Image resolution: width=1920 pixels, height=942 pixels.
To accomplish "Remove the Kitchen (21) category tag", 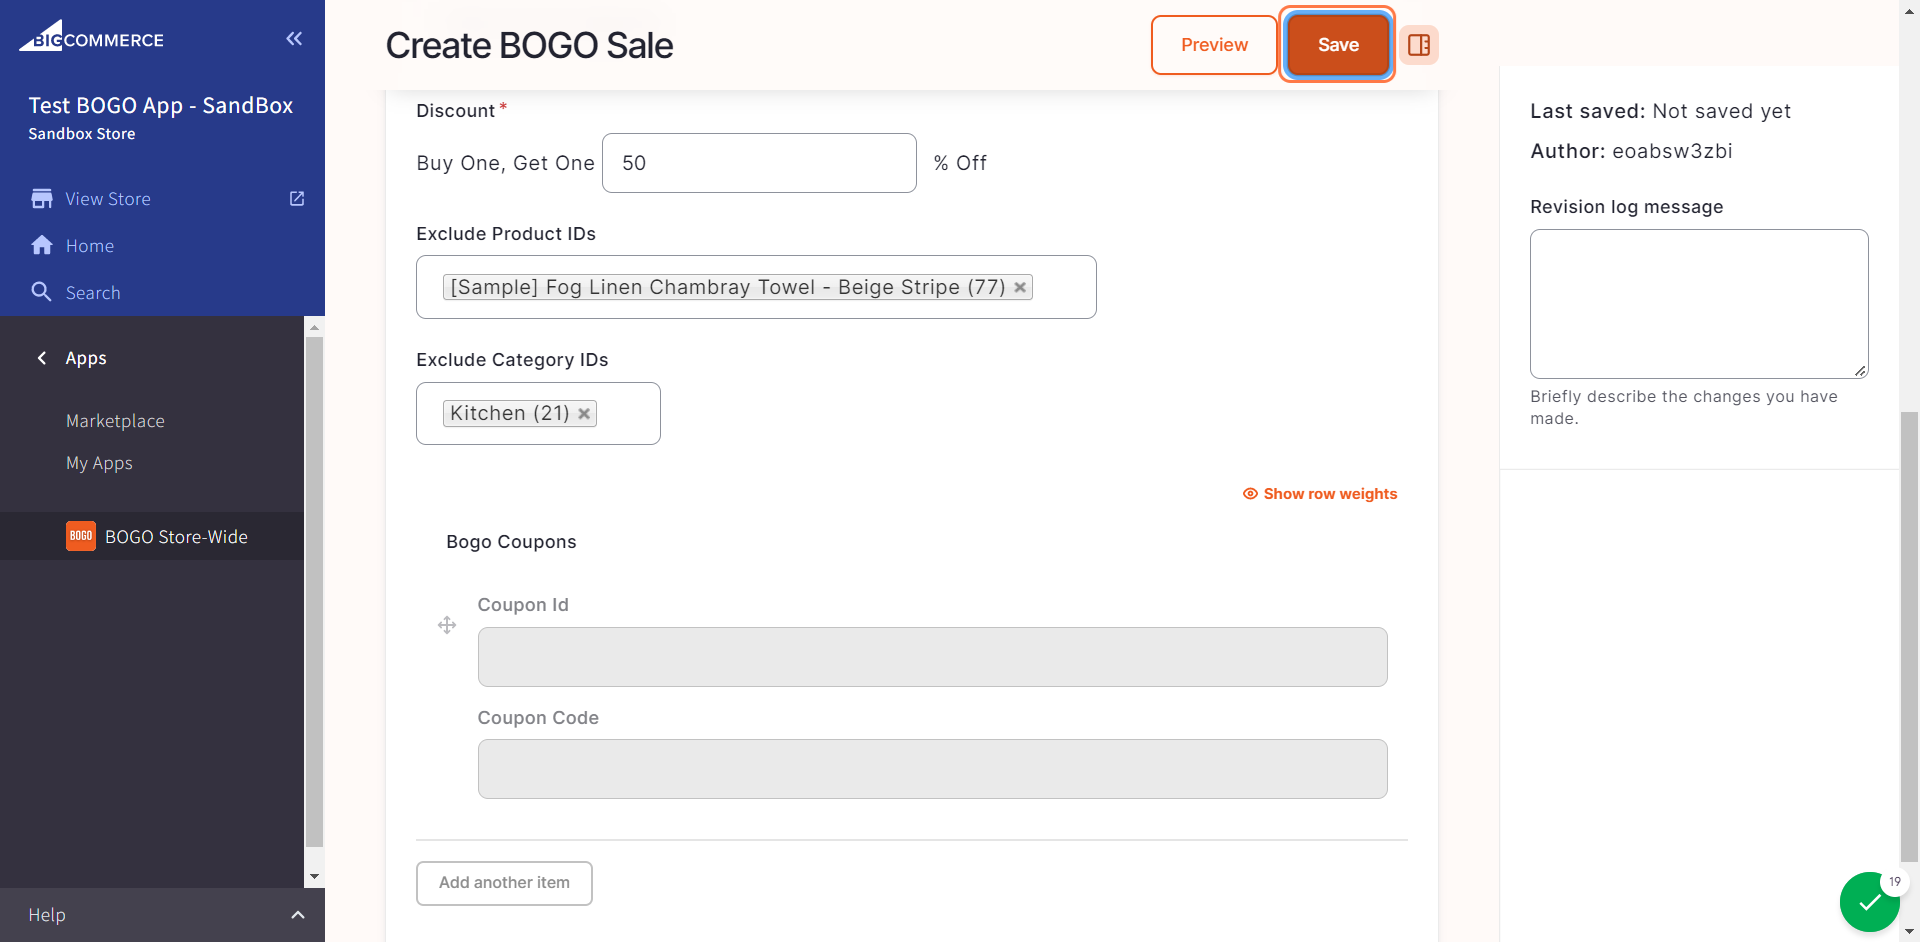I will 584,413.
